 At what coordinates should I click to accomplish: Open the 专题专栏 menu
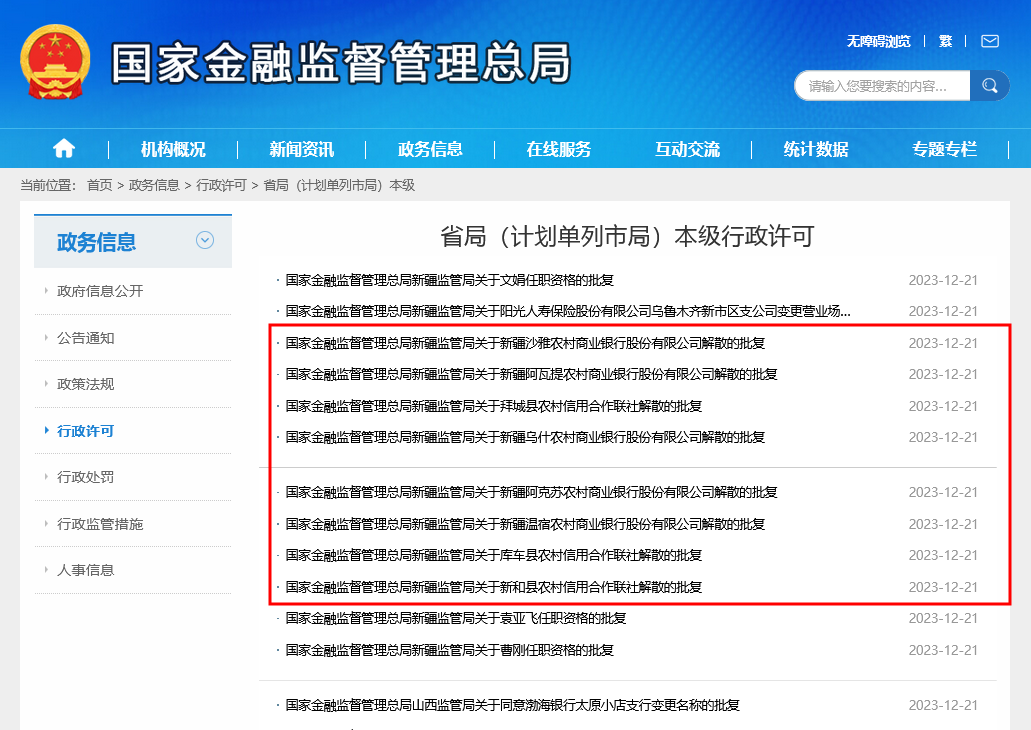coord(944,149)
